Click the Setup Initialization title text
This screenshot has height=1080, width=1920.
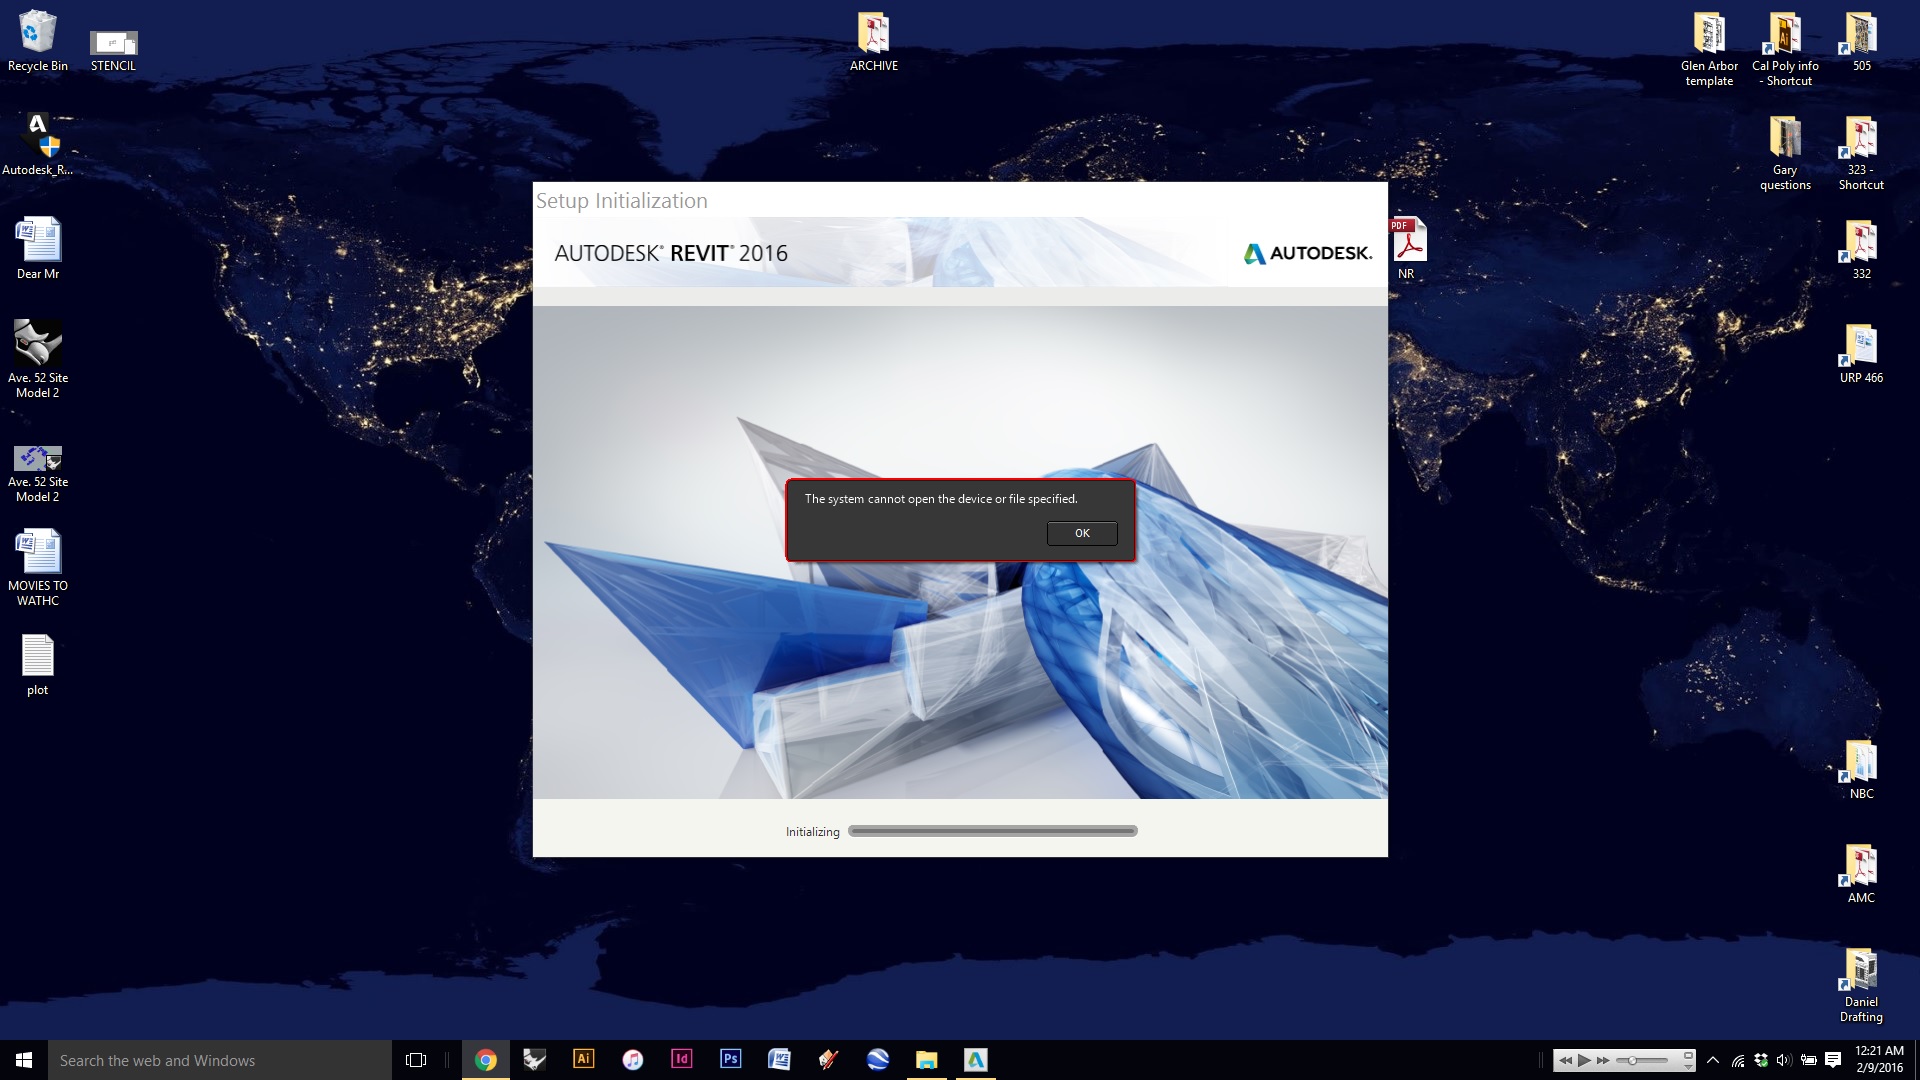point(622,201)
